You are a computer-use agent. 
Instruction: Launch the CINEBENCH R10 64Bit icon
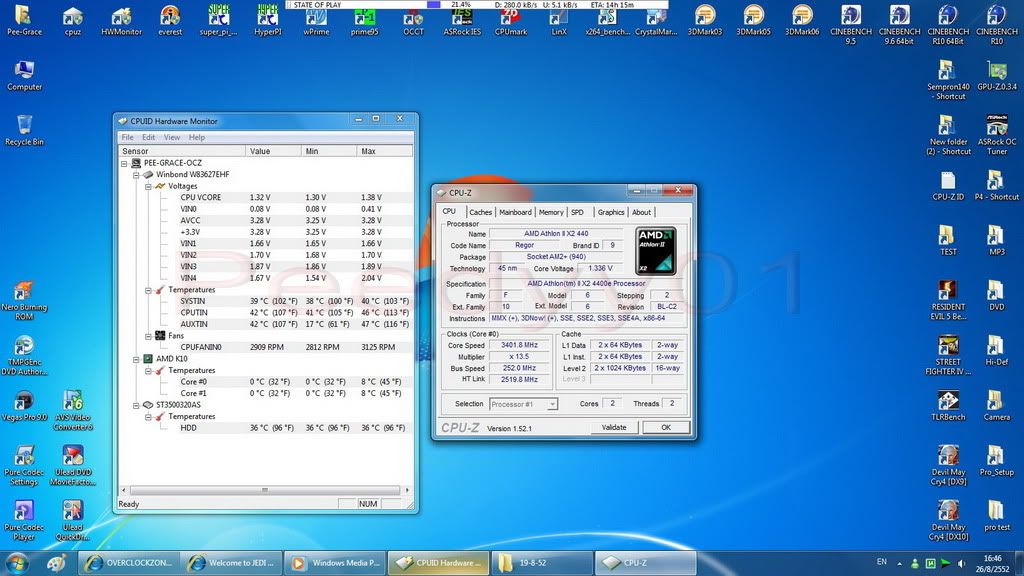(948, 25)
